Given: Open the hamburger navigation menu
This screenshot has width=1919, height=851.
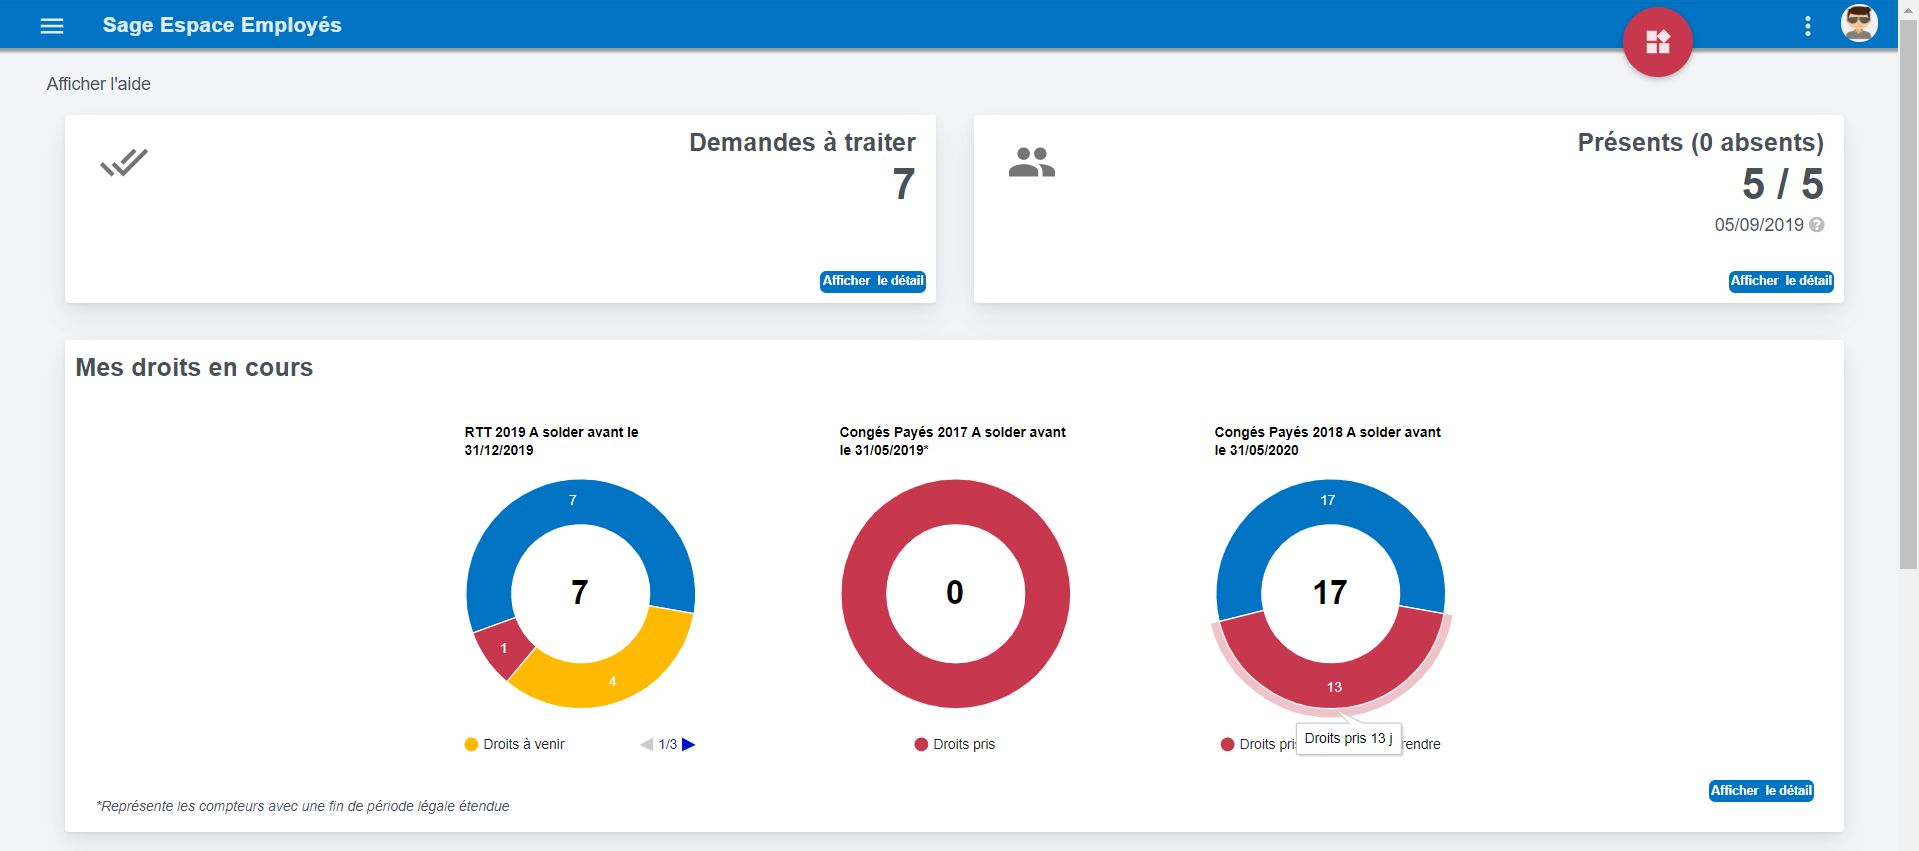Looking at the screenshot, I should 52,26.
